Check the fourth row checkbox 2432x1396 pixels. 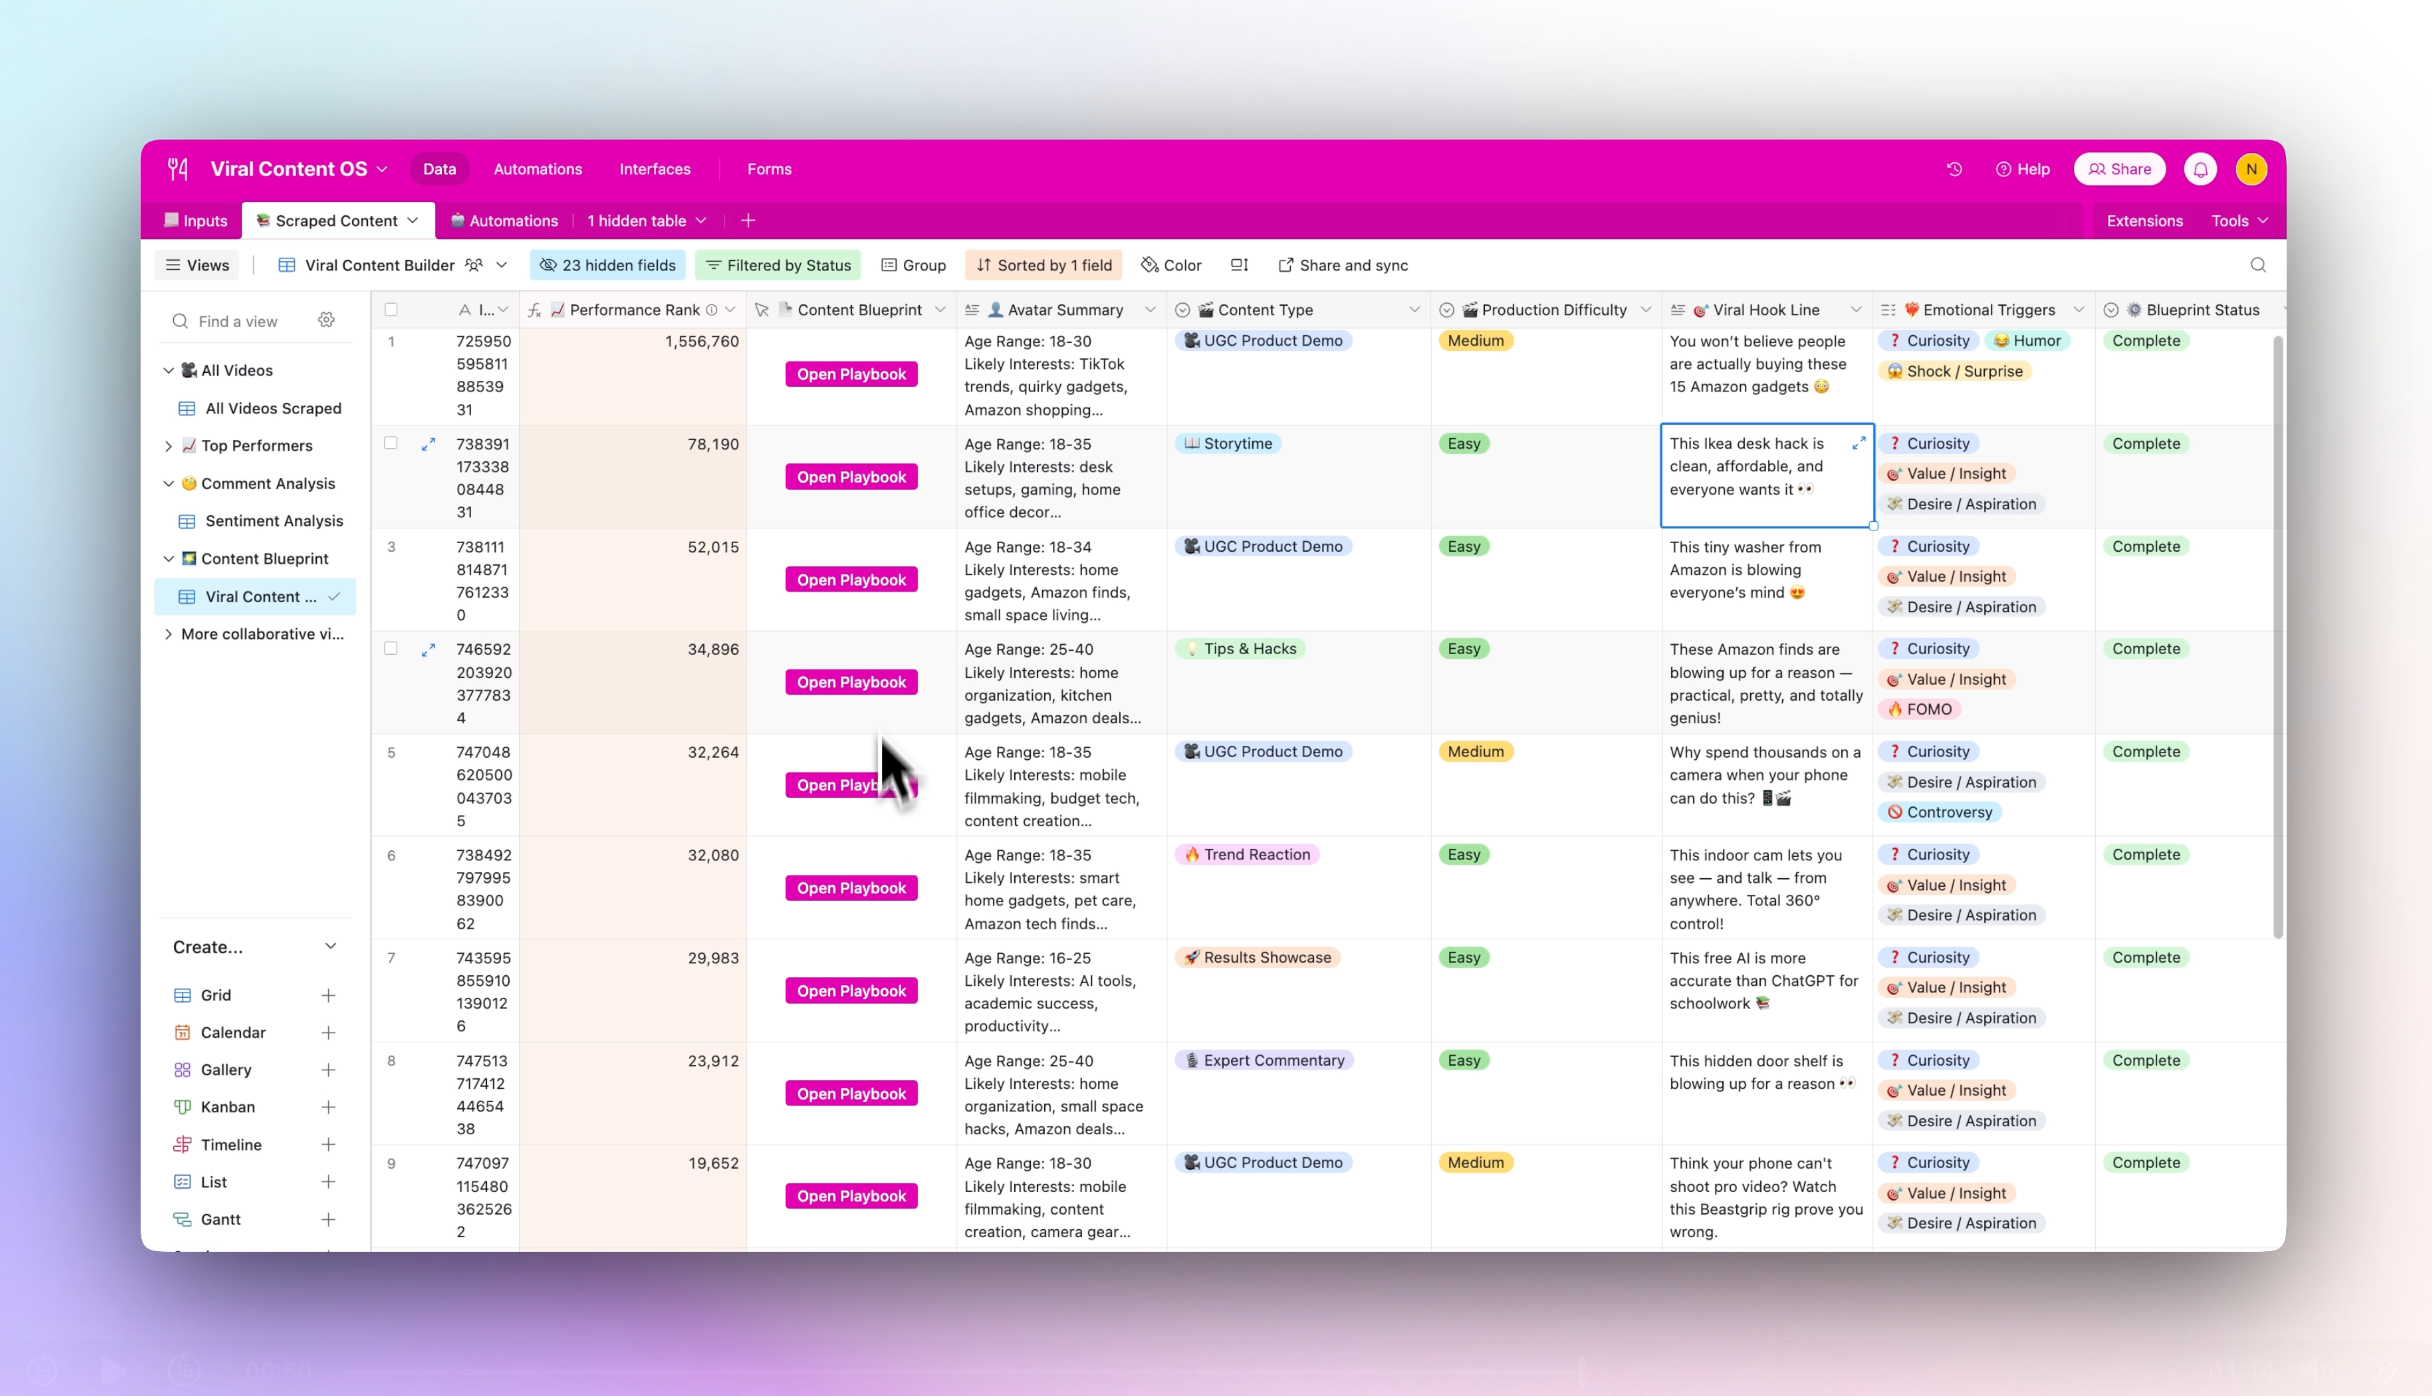[391, 649]
